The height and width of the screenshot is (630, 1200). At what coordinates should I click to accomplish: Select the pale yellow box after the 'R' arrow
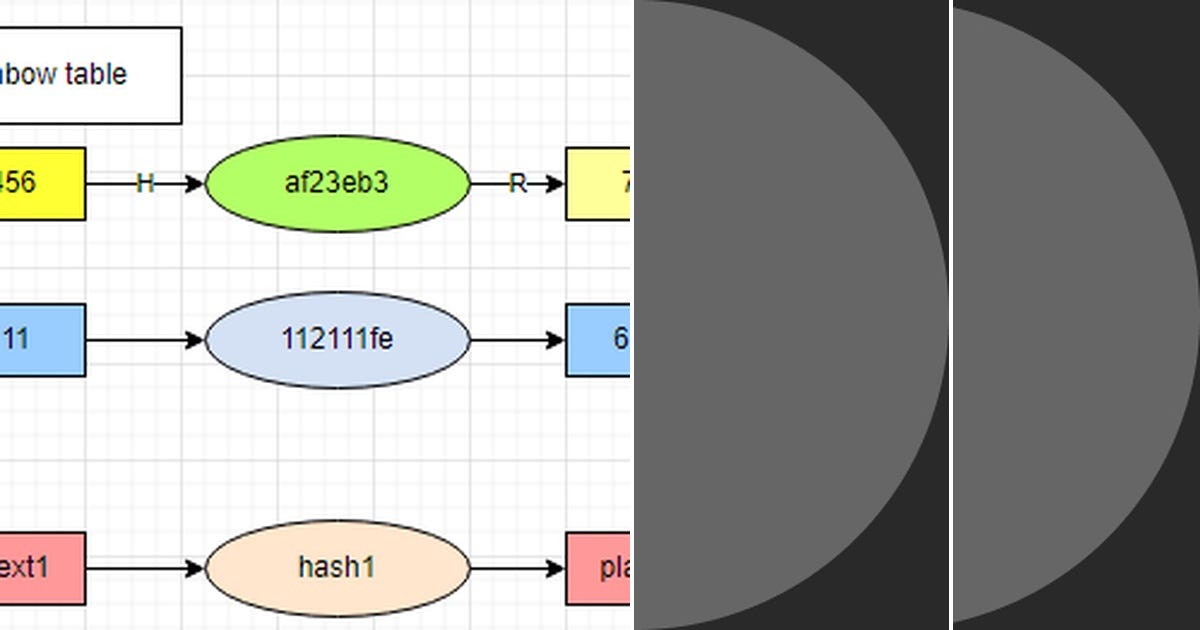pos(600,184)
